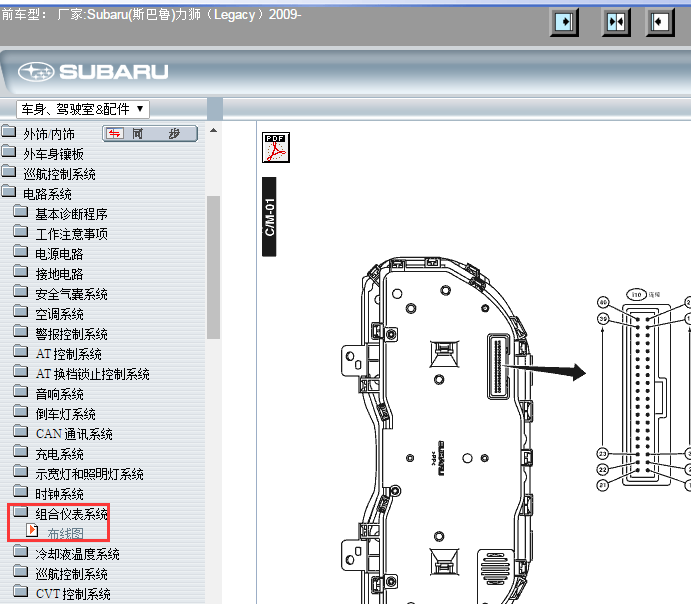The image size is (691, 604).
Task: Open the 布线图 wiring diagram link
Action: (65, 534)
